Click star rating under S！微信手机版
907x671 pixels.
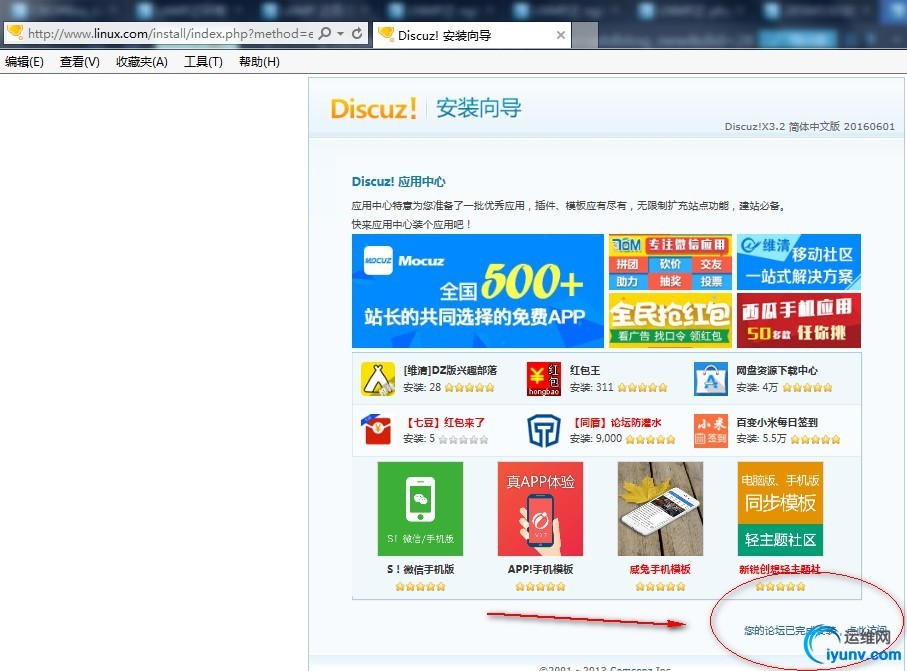[421, 587]
